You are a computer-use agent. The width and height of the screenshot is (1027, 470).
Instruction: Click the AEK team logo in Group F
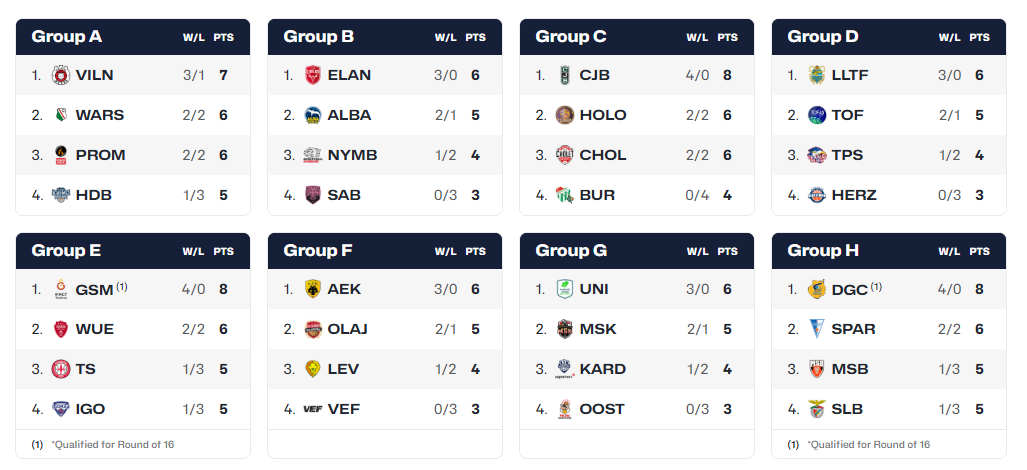(x=313, y=289)
